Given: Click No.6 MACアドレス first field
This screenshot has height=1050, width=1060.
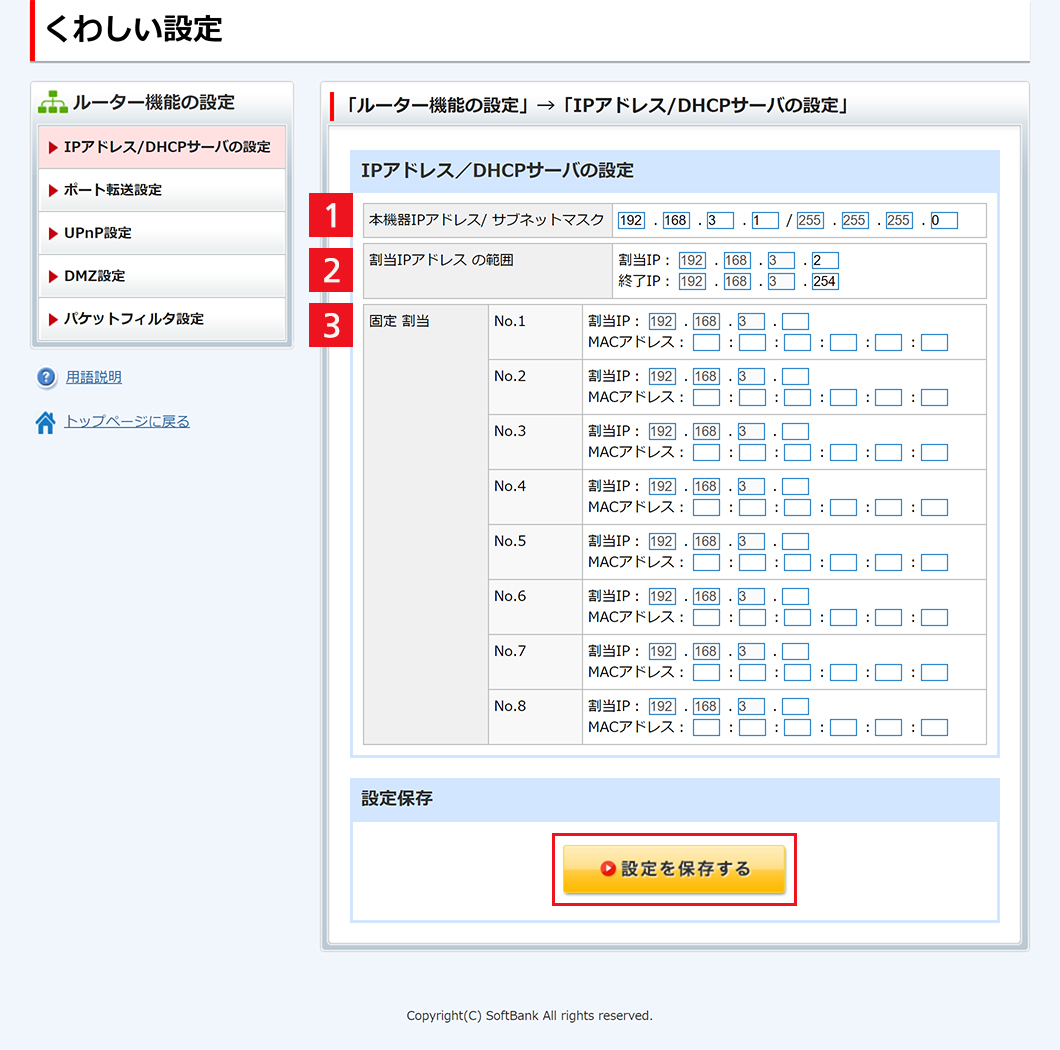Looking at the screenshot, I should pyautogui.click(x=706, y=617).
